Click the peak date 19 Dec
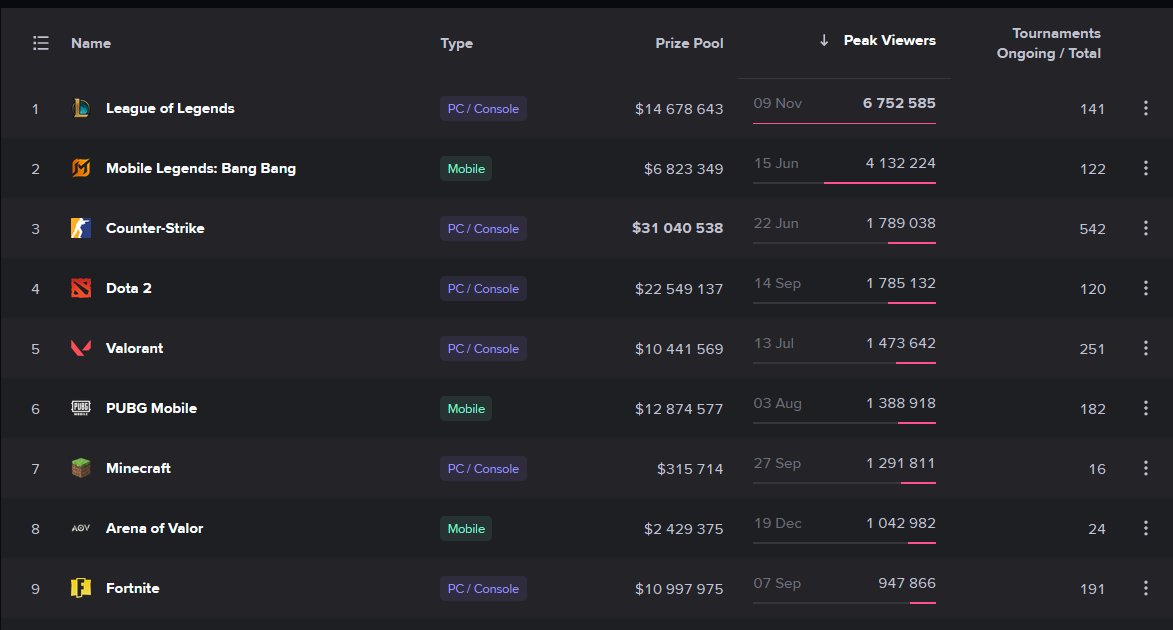The image size is (1173, 630). pyautogui.click(x=777, y=523)
